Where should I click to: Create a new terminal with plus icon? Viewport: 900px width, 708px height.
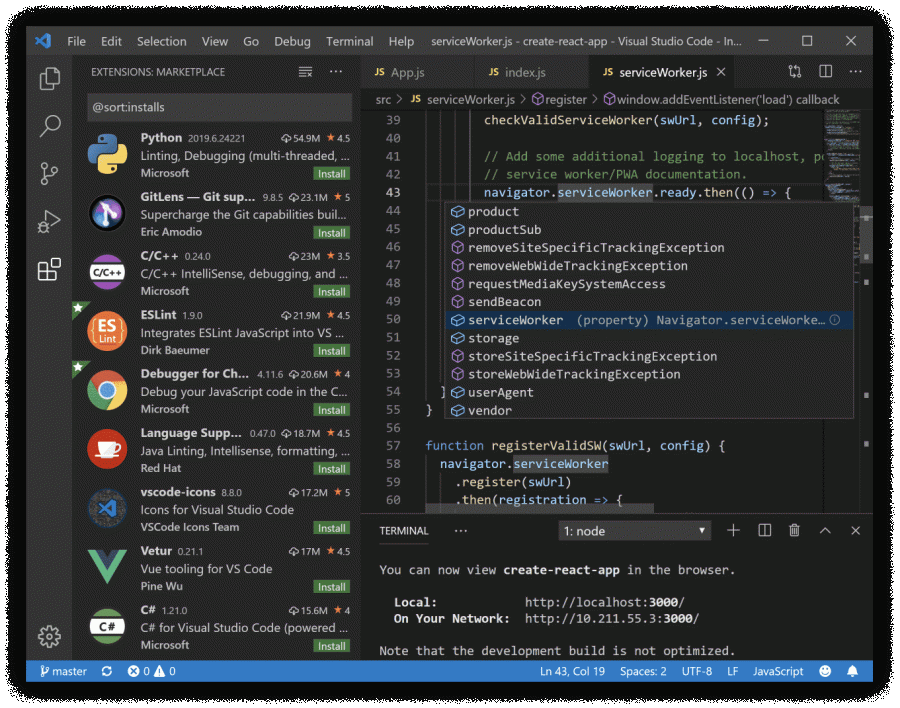(733, 531)
